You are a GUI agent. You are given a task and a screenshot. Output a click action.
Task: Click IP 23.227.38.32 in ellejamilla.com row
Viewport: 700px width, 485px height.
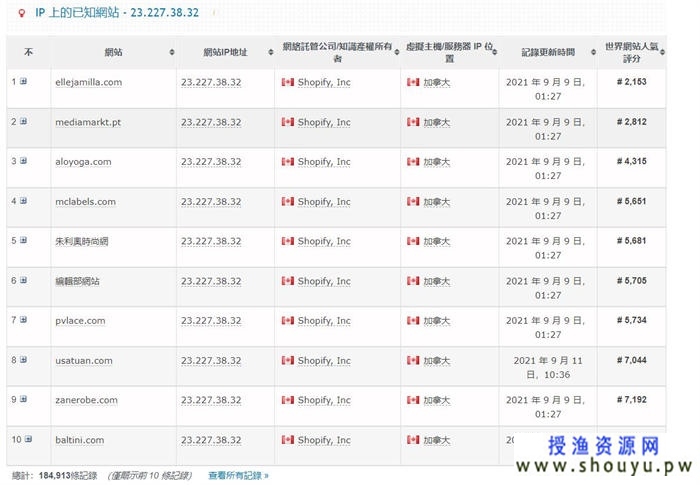point(211,82)
